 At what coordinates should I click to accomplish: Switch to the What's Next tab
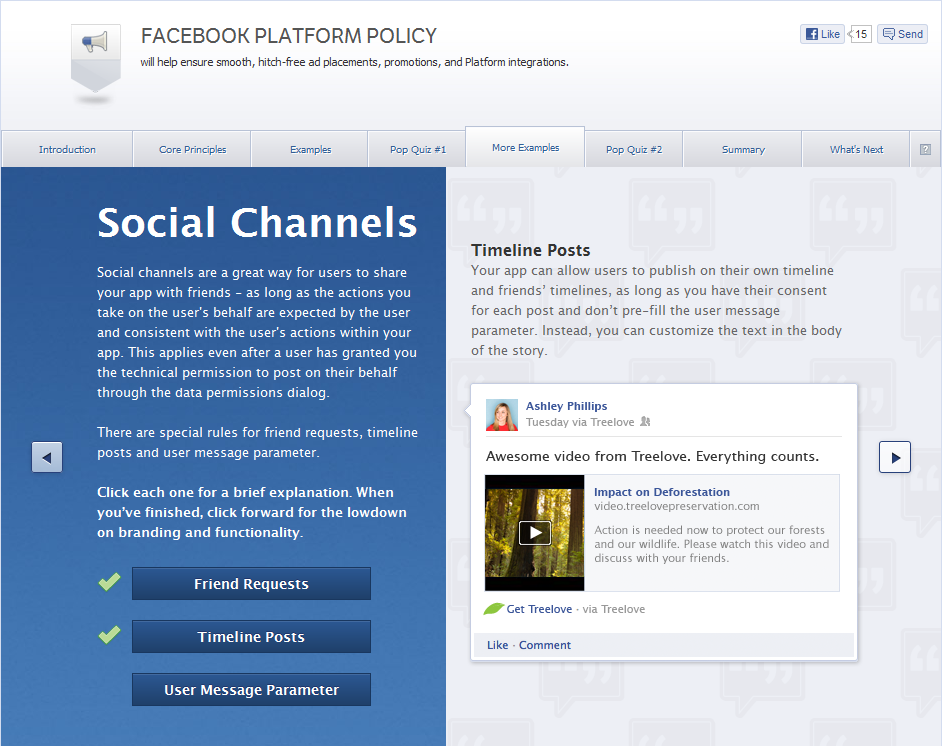(x=856, y=149)
